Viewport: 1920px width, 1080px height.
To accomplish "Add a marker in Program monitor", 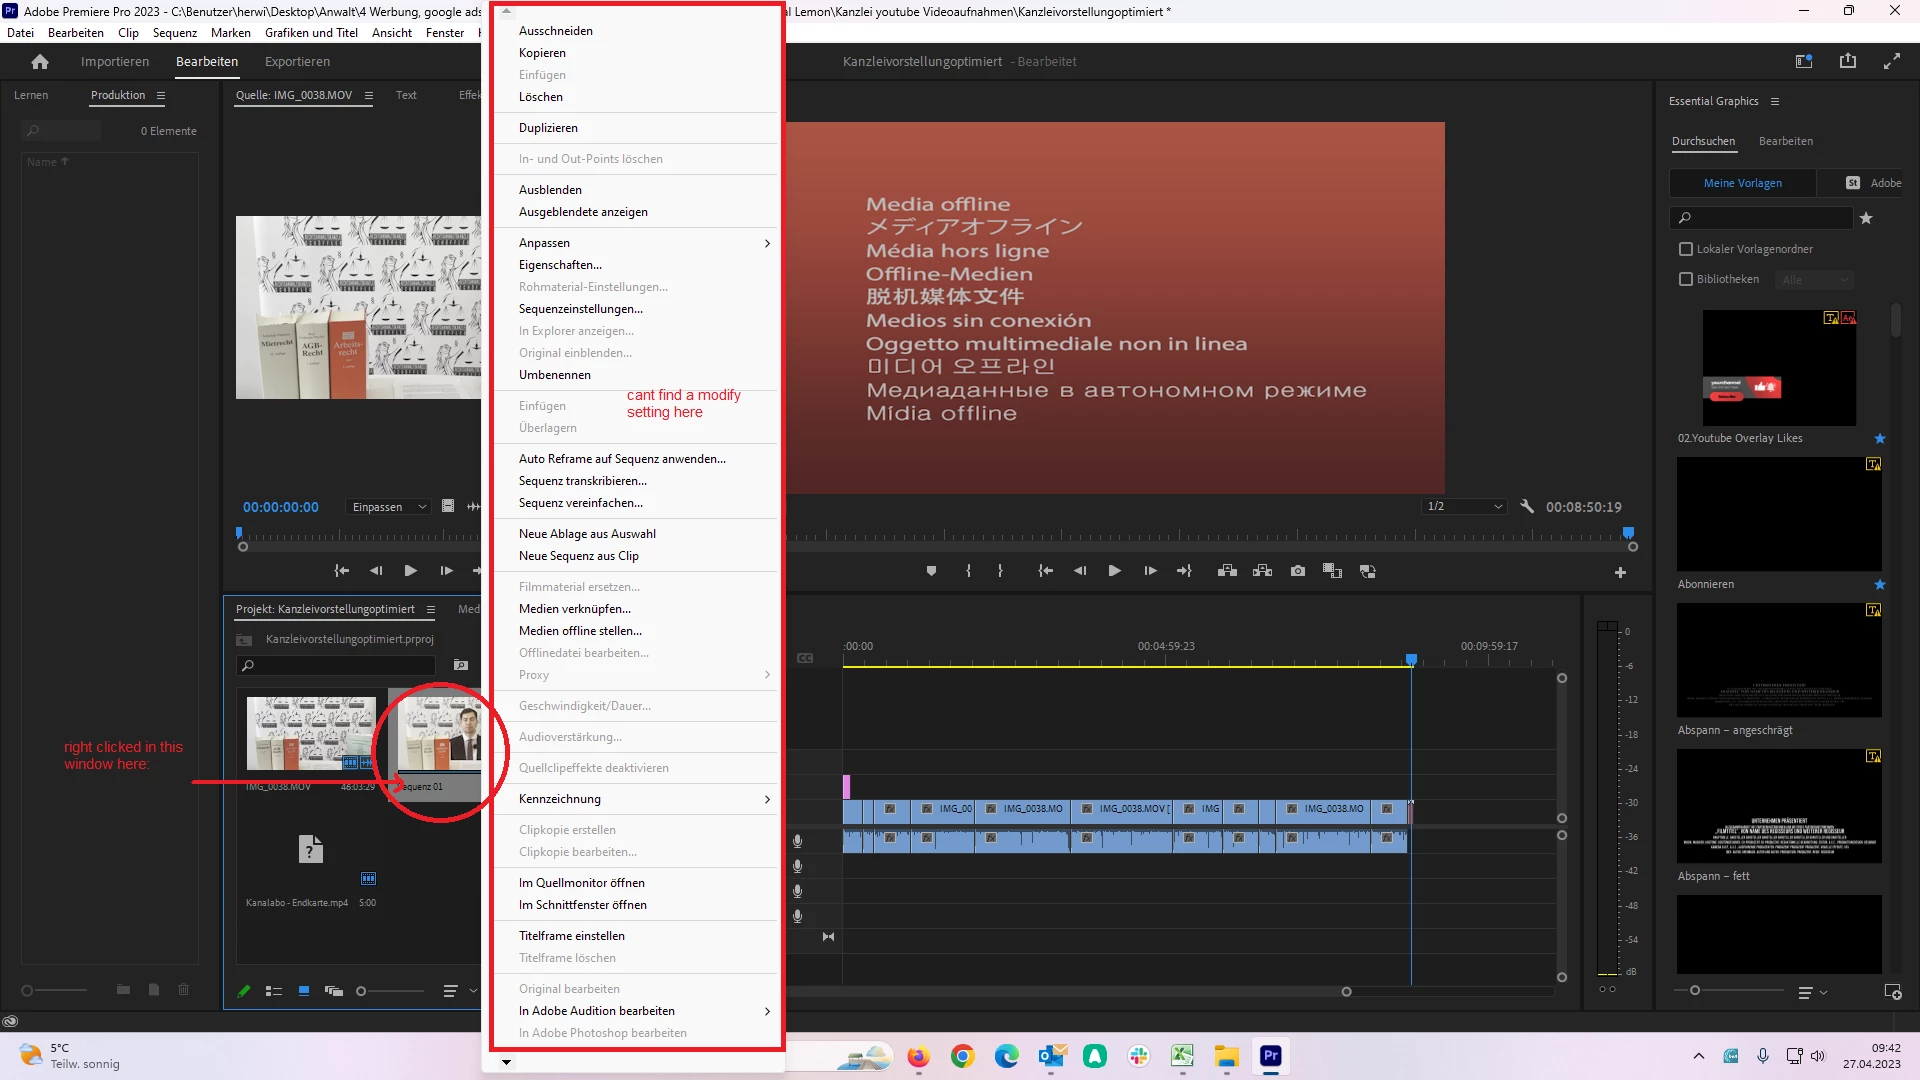I will click(x=931, y=571).
